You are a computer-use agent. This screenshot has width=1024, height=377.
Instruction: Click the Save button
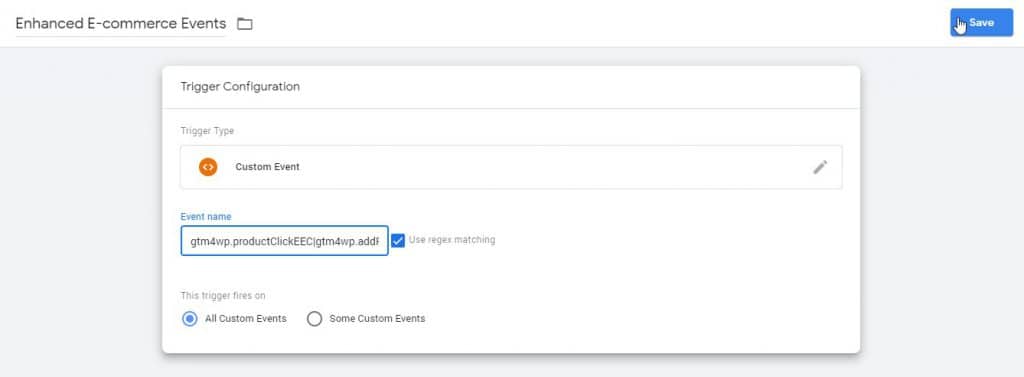(x=982, y=23)
